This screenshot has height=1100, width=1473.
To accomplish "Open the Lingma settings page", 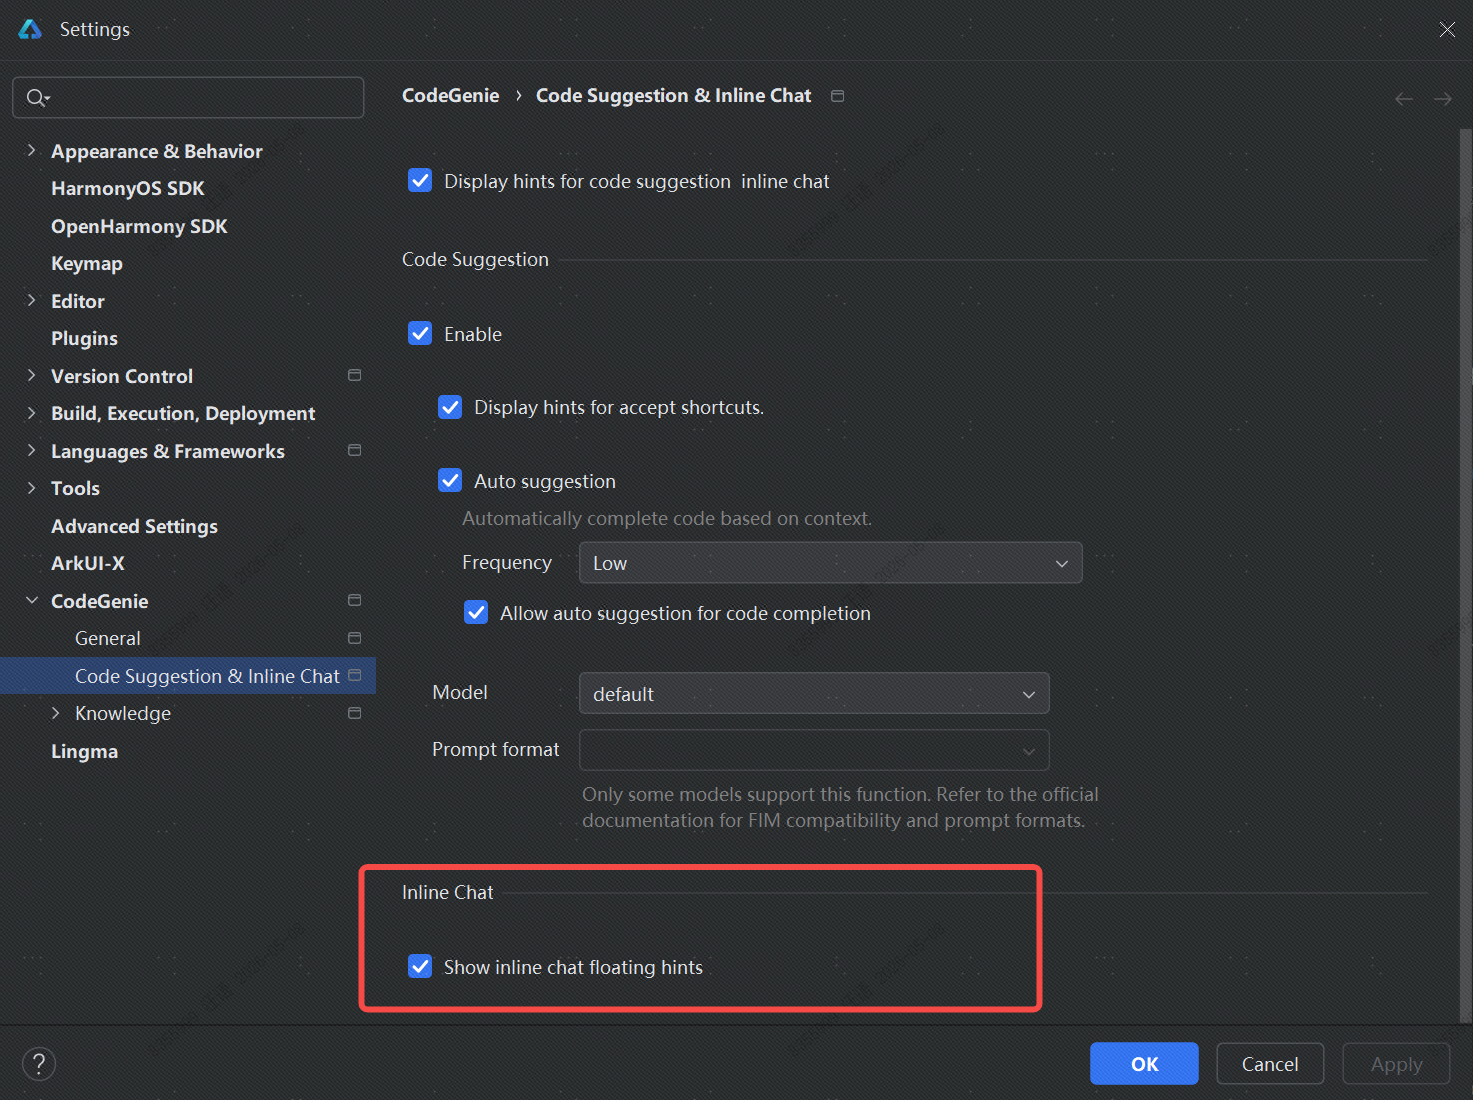I will pos(84,751).
